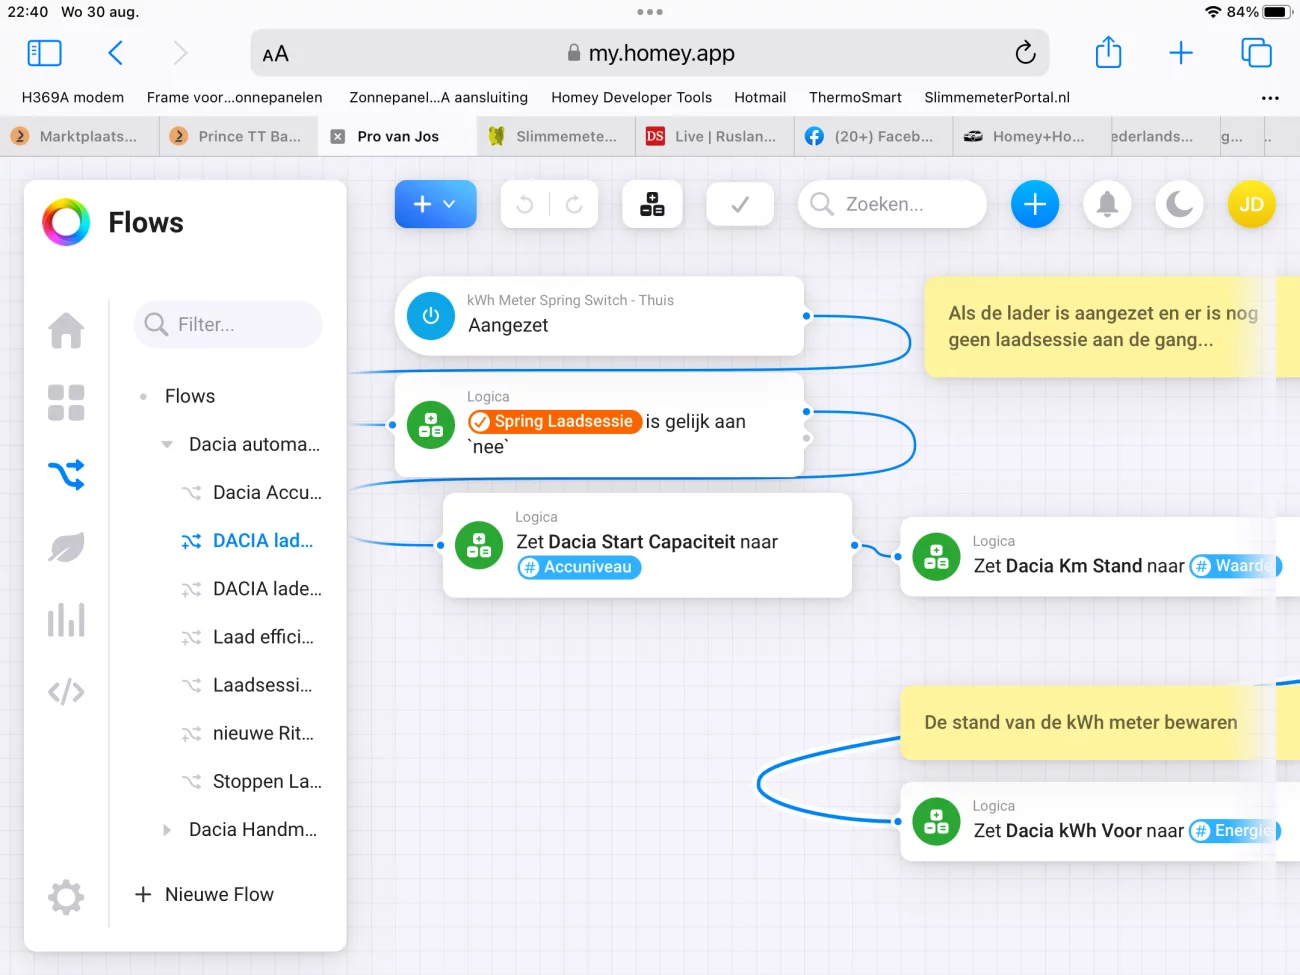1300x975 pixels.
Task: Open logic variables toolbar button
Action: pos(652,204)
